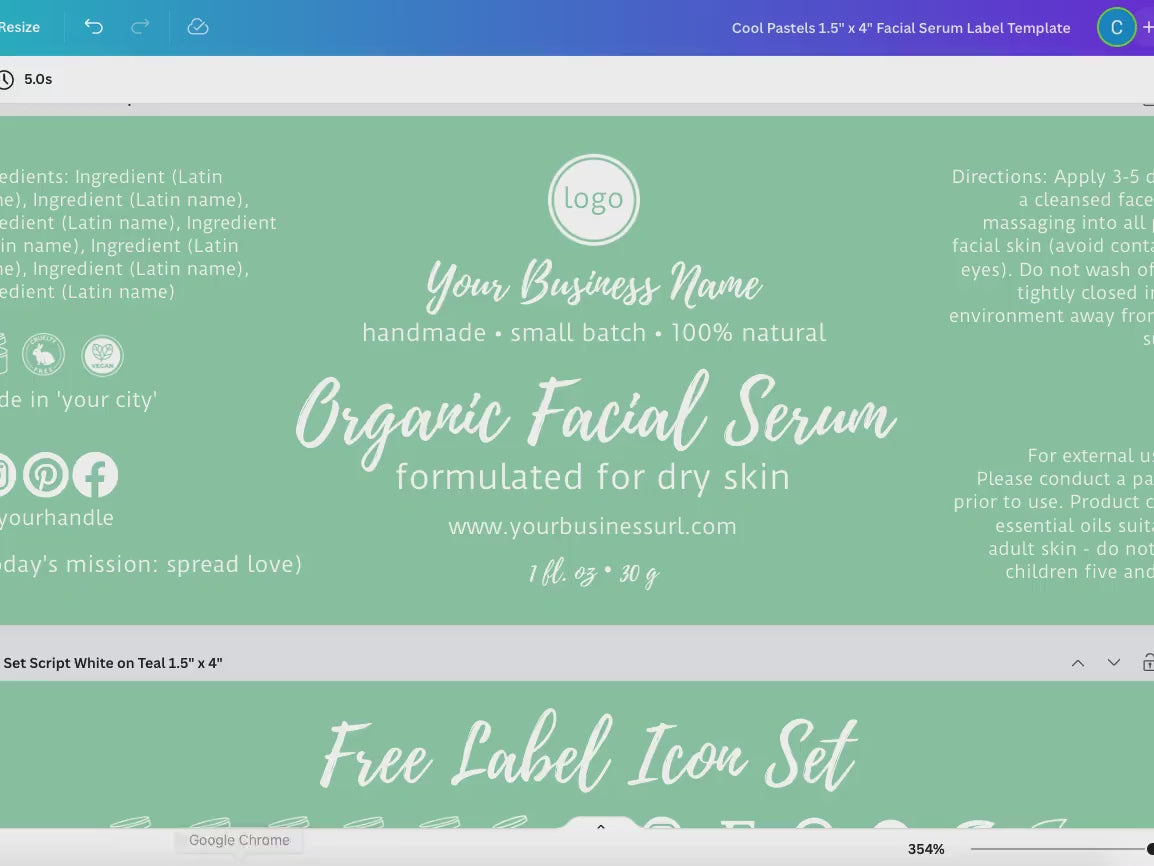
Task: Select the 'yourhandle' text
Action: 57,518
